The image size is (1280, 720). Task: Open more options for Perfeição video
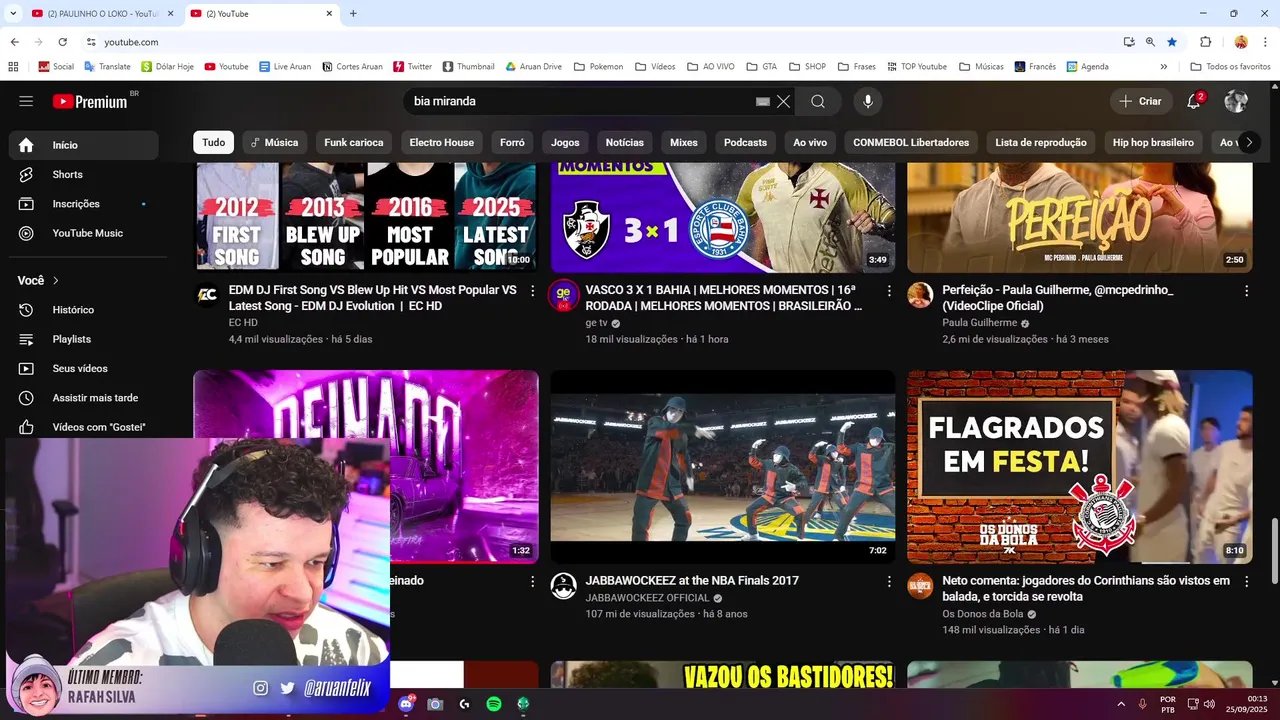(x=1246, y=291)
